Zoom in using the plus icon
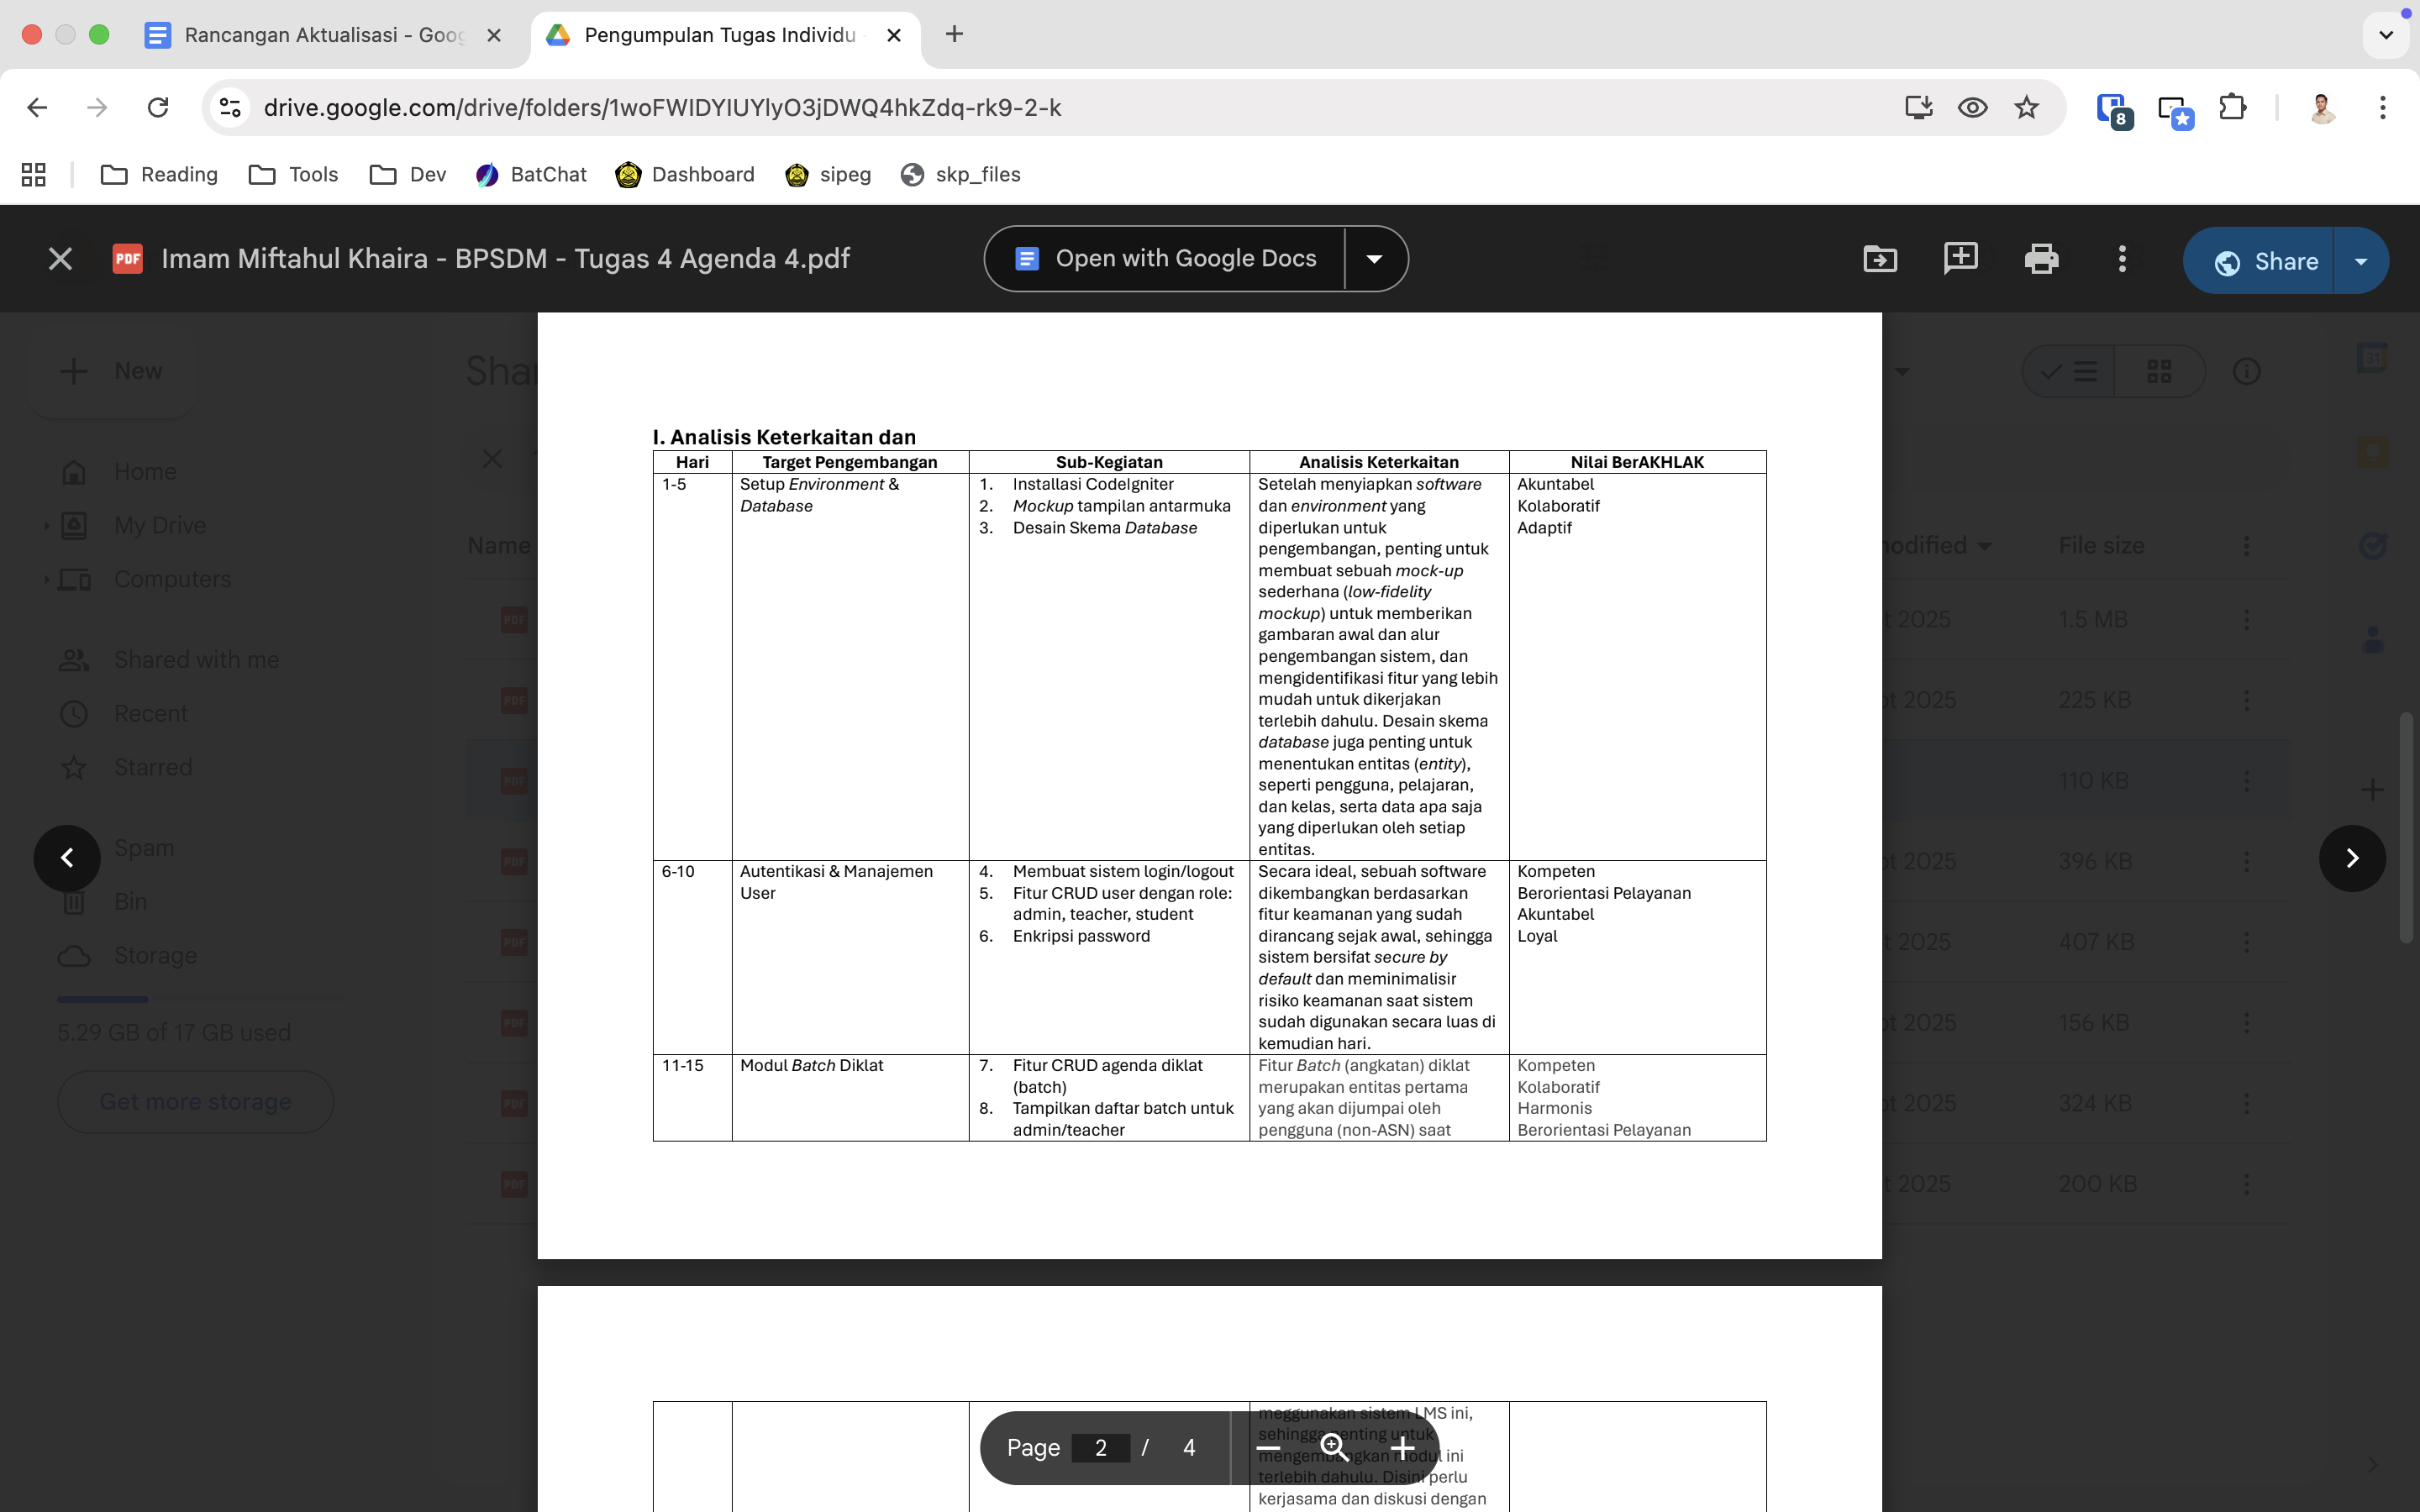The width and height of the screenshot is (2420, 1512). click(x=1402, y=1447)
